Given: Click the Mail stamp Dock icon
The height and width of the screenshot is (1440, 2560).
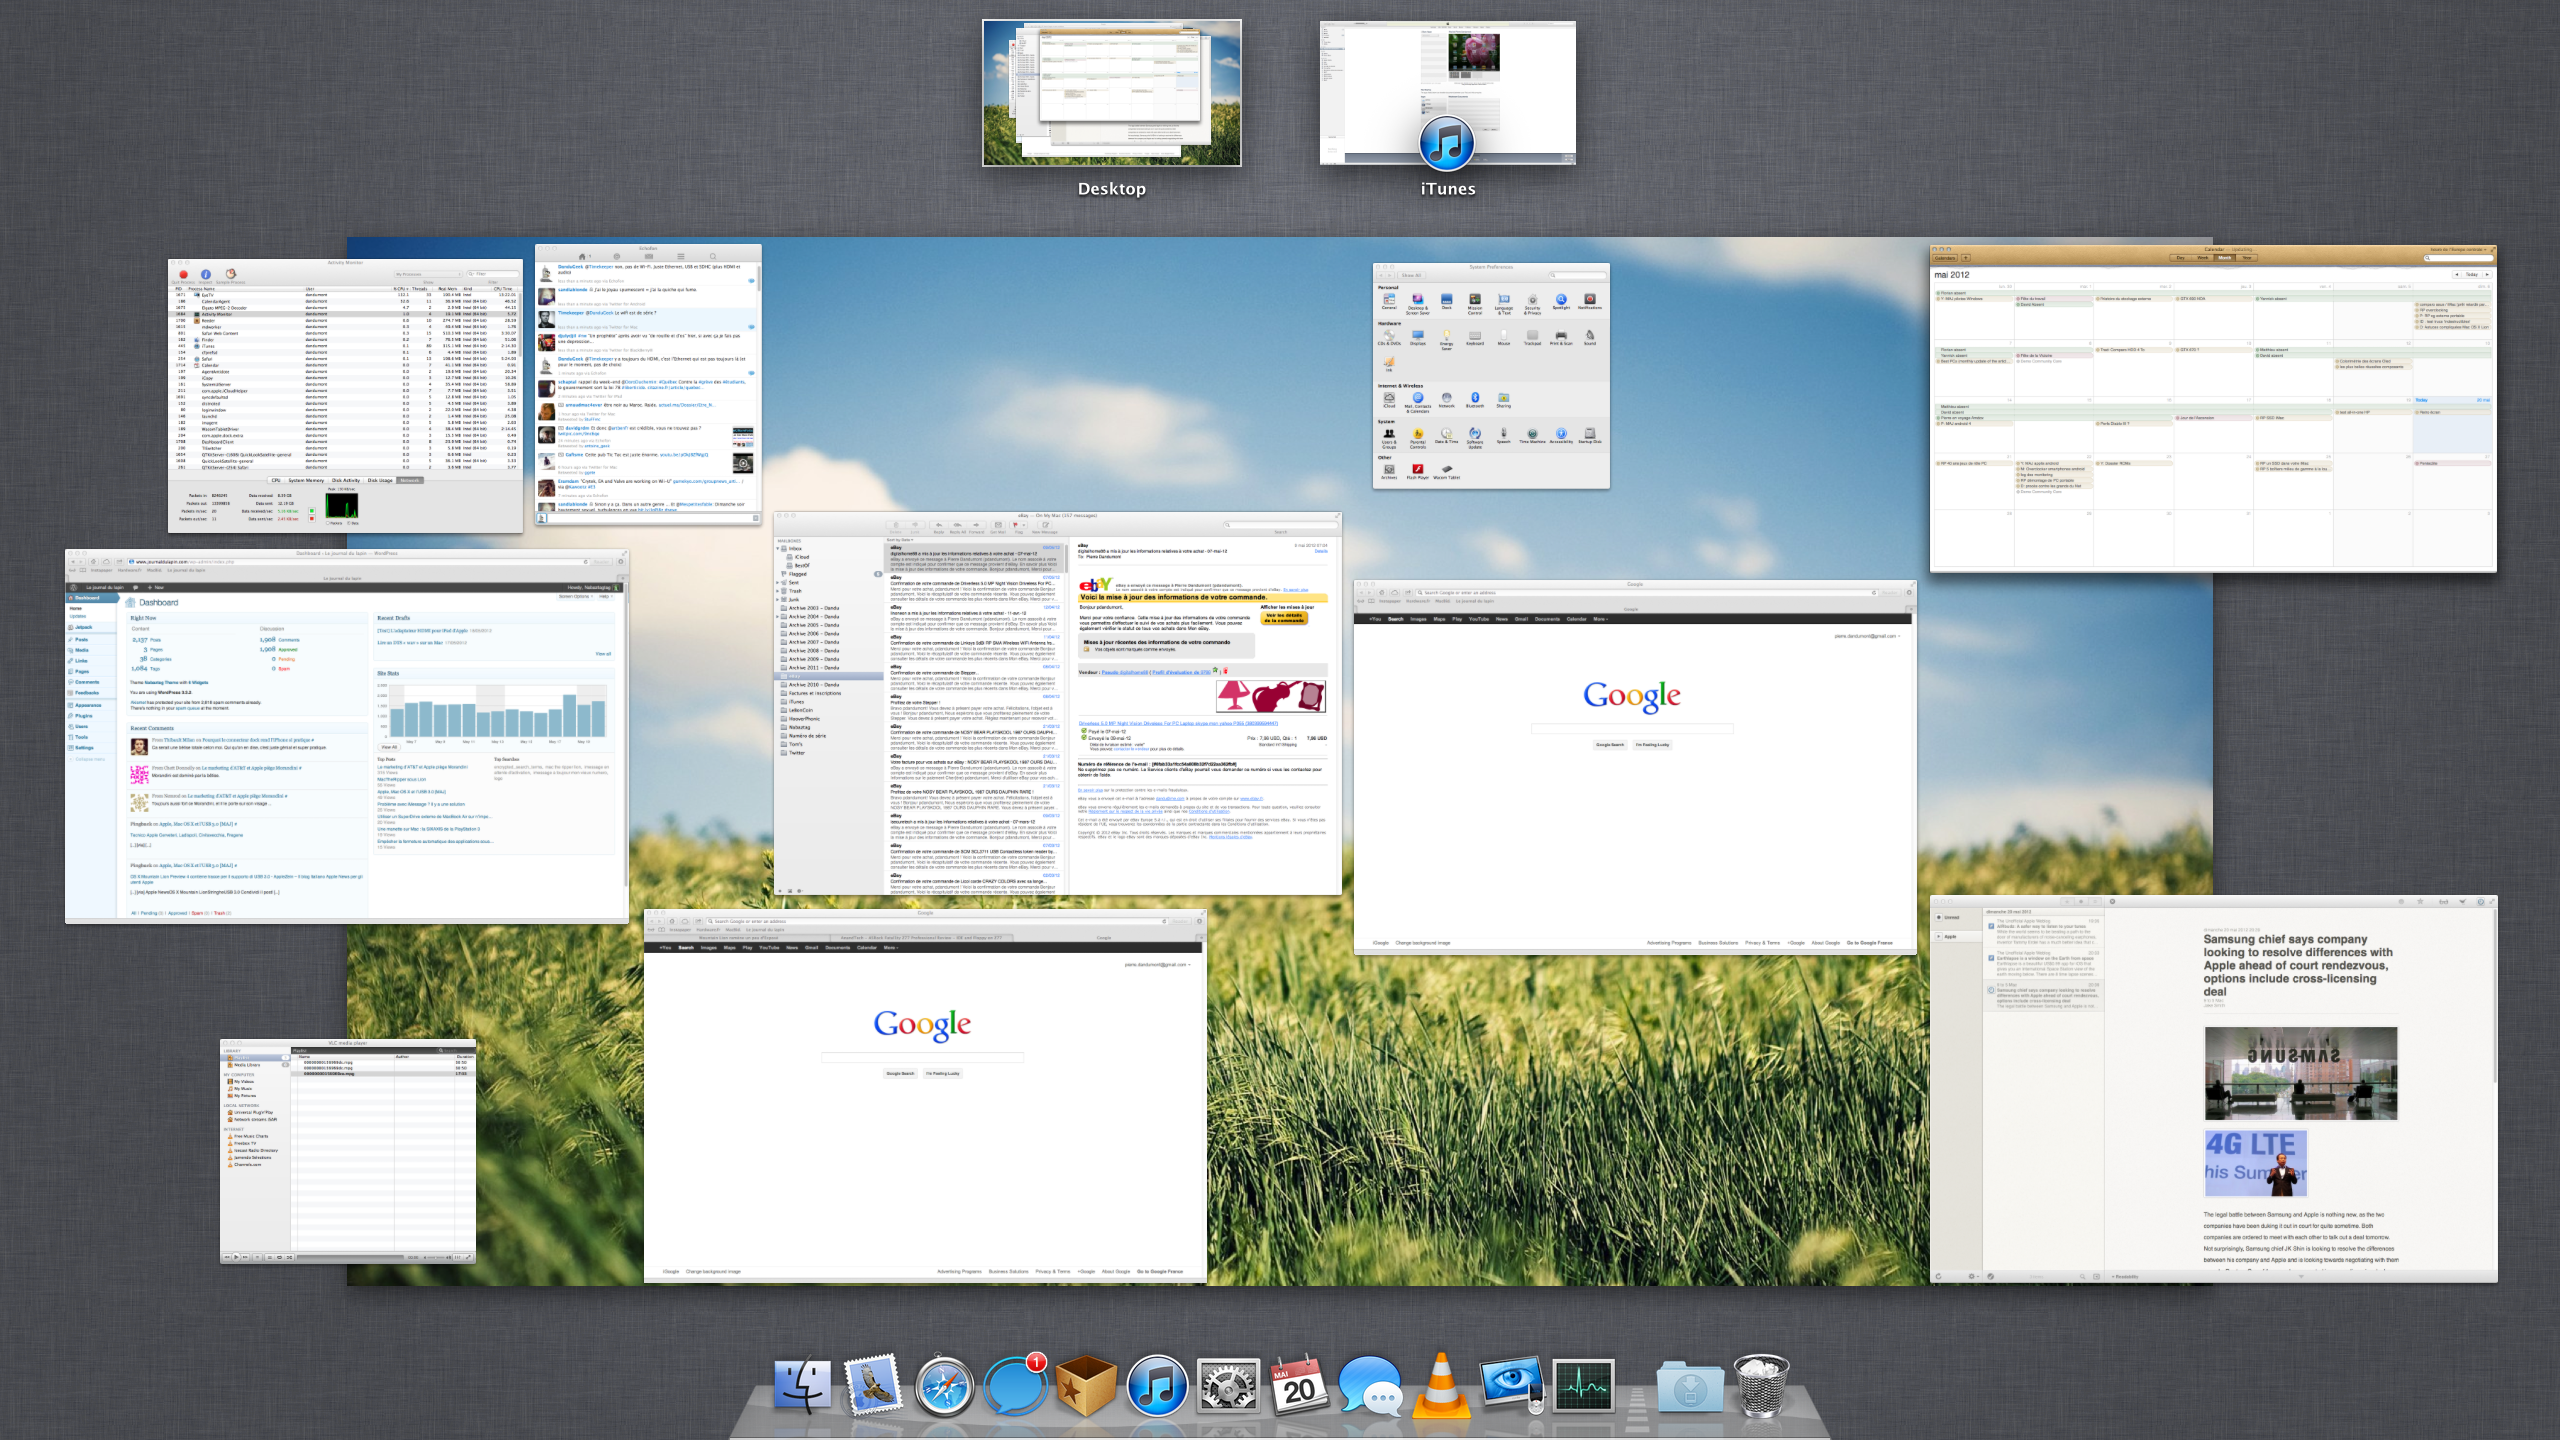Looking at the screenshot, I should coord(873,1387).
